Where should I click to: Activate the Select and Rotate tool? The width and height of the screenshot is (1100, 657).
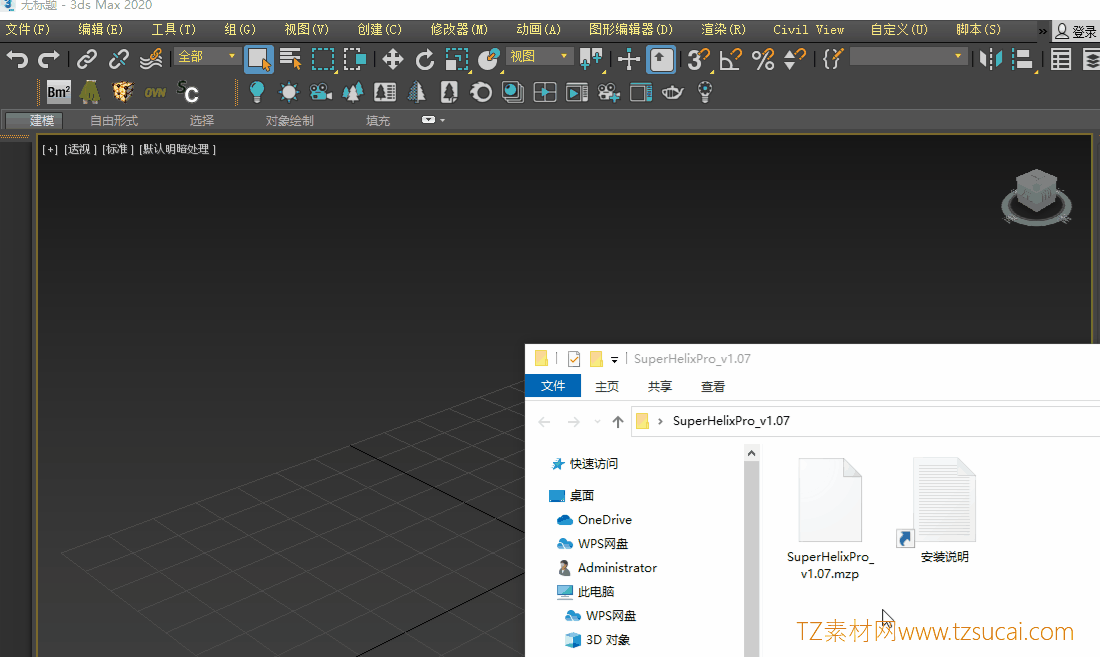coord(424,60)
